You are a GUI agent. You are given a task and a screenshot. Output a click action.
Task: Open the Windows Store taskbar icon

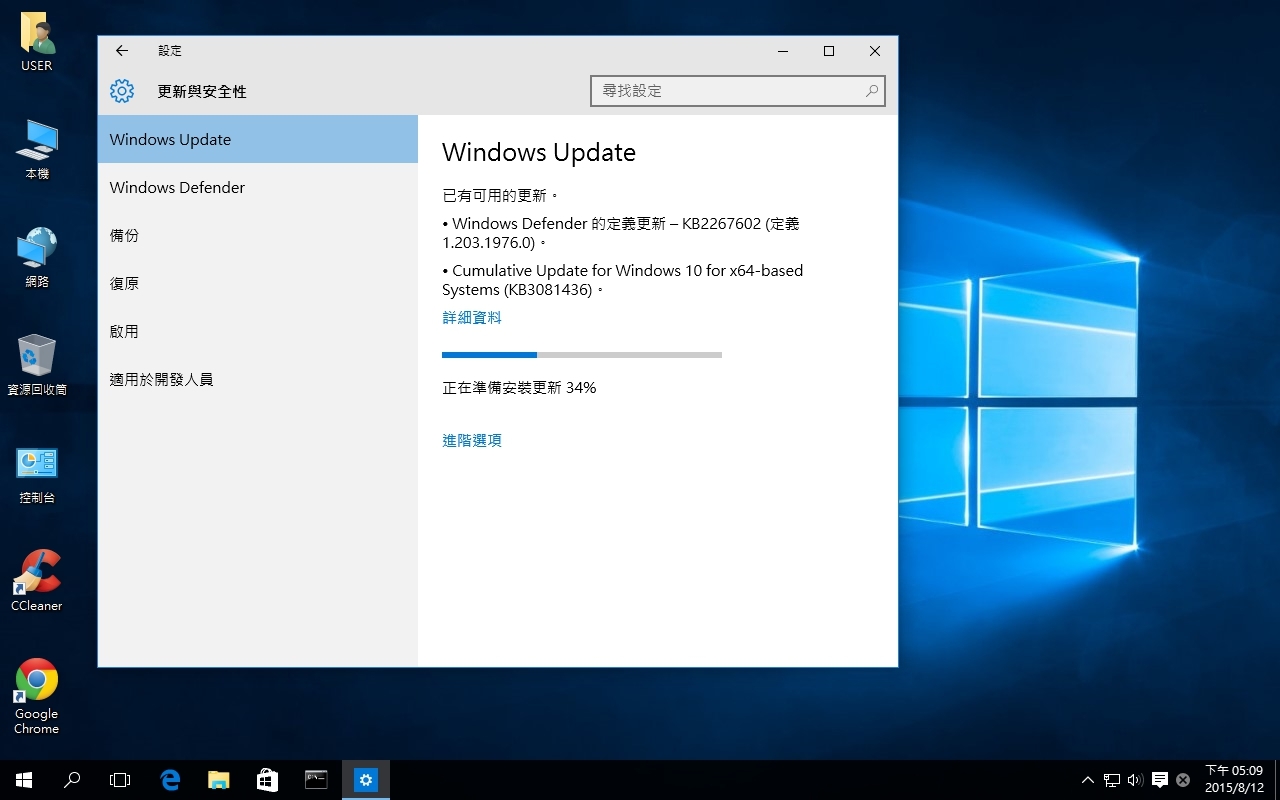point(267,780)
